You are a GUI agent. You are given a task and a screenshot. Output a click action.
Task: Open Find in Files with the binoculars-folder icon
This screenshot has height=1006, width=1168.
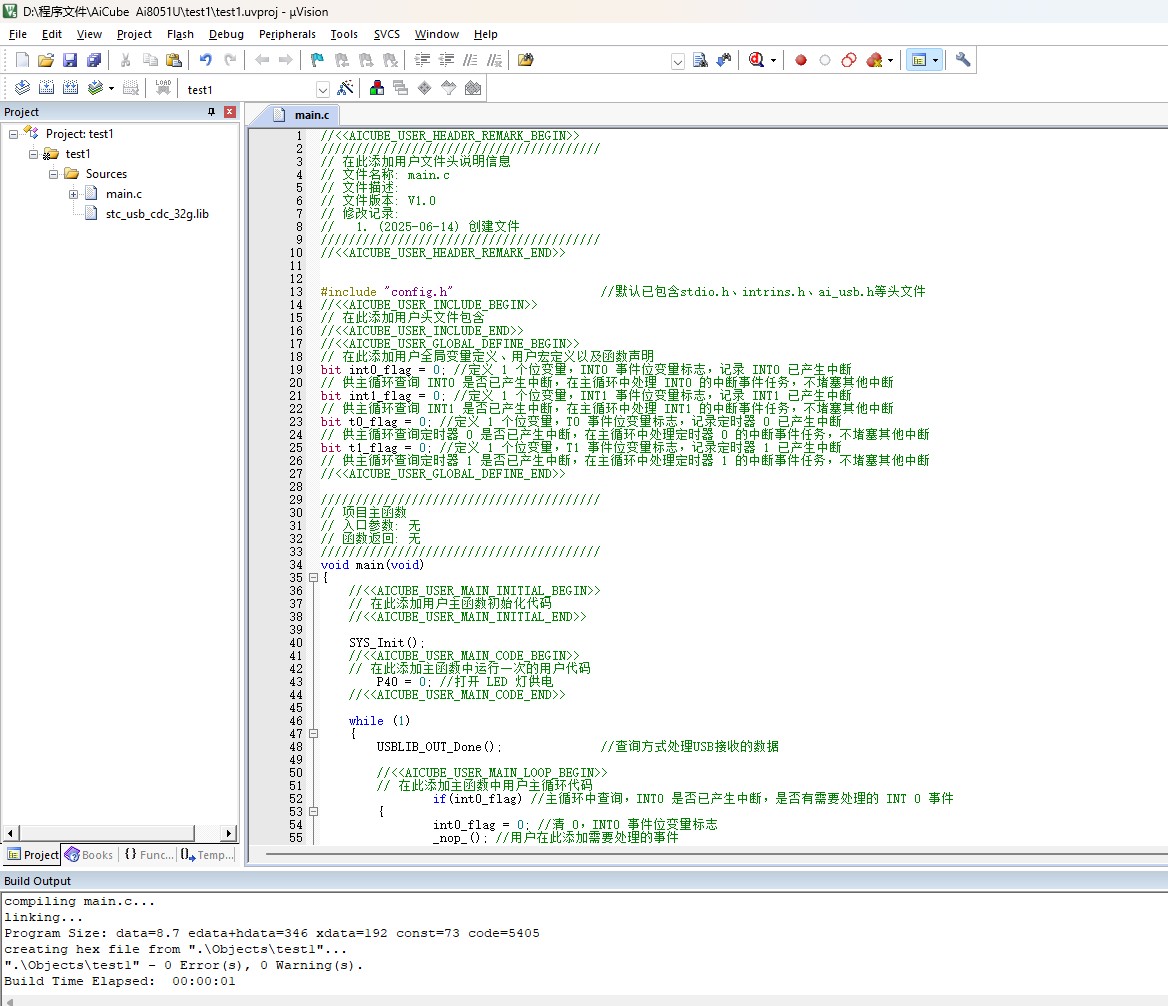(x=526, y=60)
